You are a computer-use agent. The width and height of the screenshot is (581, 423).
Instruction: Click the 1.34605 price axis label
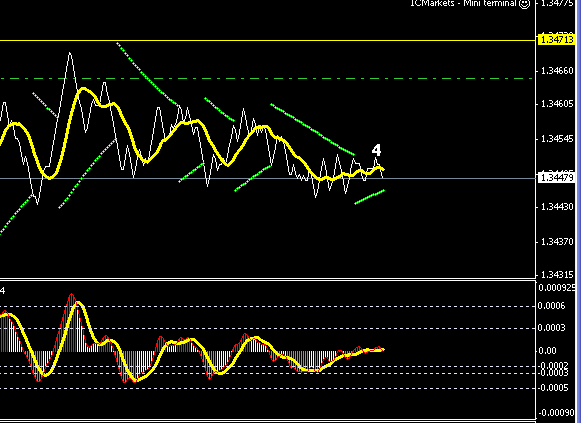557,104
